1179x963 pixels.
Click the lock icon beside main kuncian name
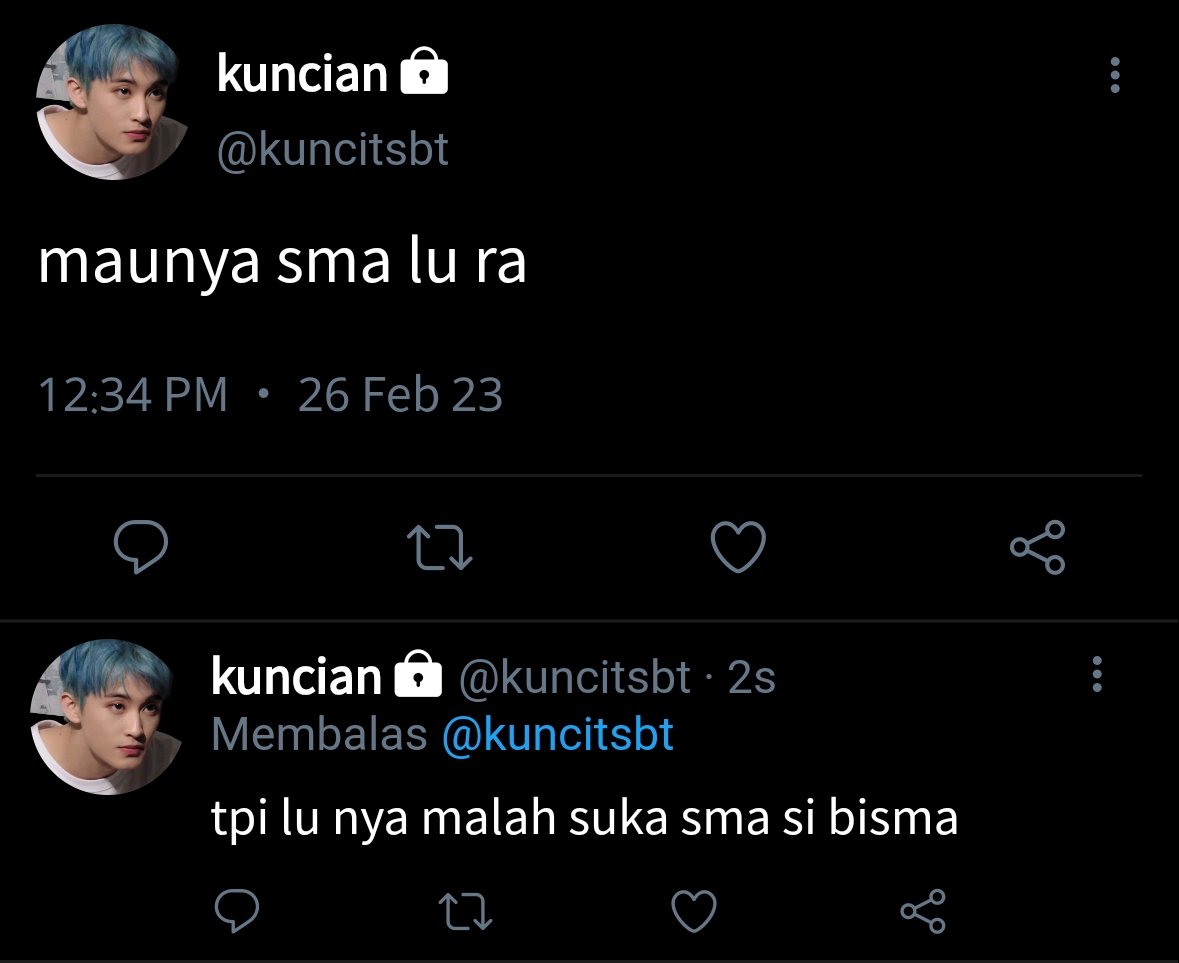coord(424,71)
